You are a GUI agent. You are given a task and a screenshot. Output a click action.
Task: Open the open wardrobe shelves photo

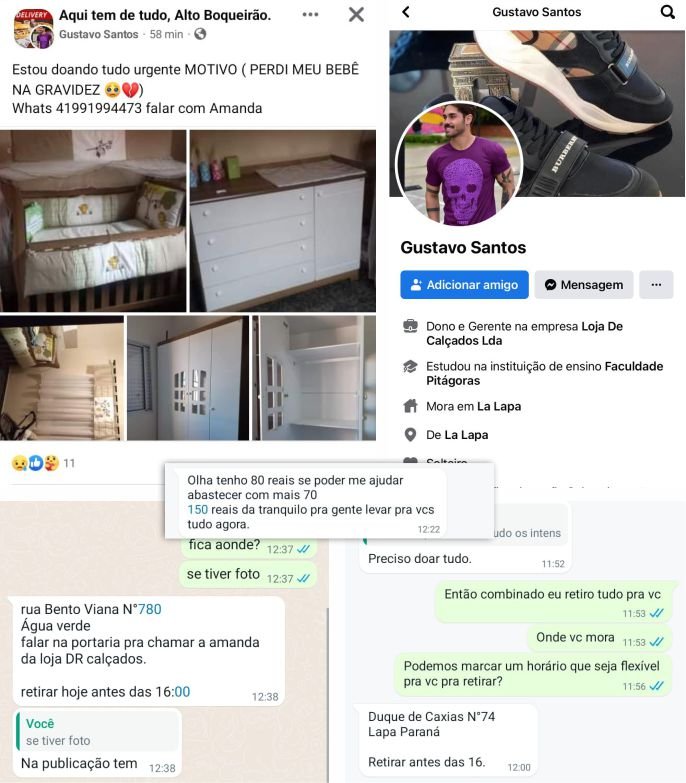click(314, 378)
